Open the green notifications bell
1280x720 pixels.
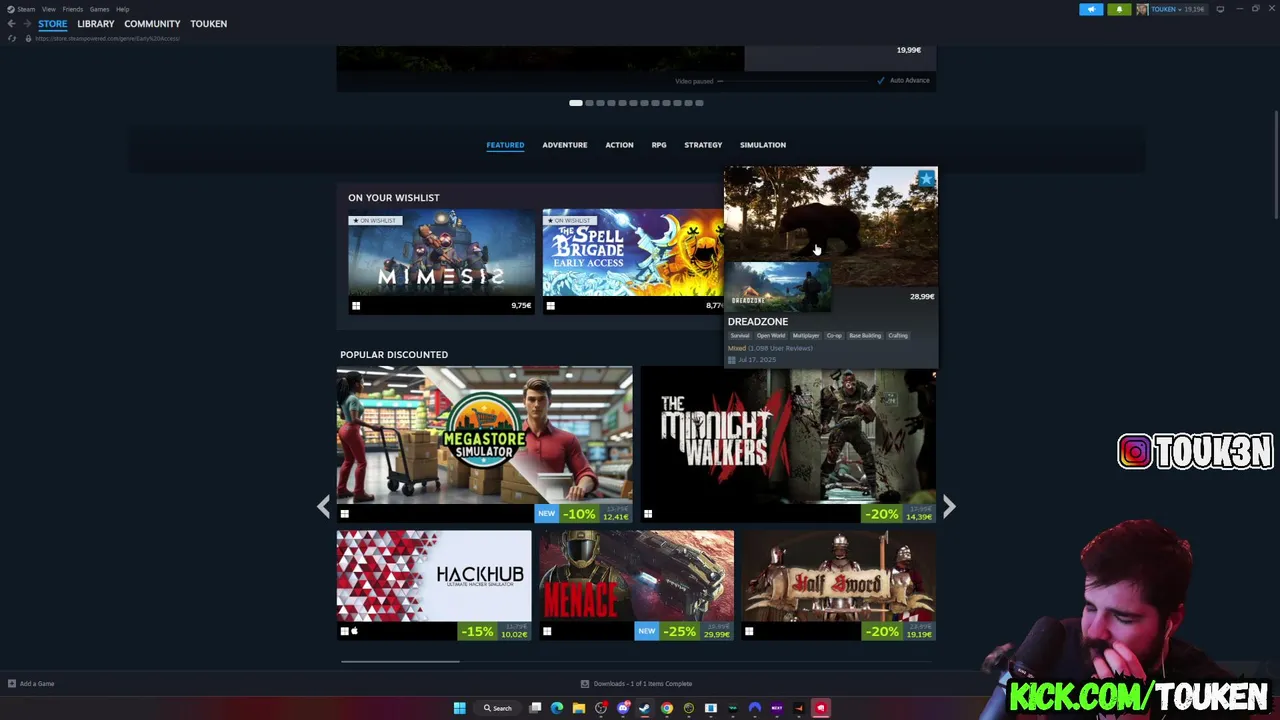[1119, 9]
